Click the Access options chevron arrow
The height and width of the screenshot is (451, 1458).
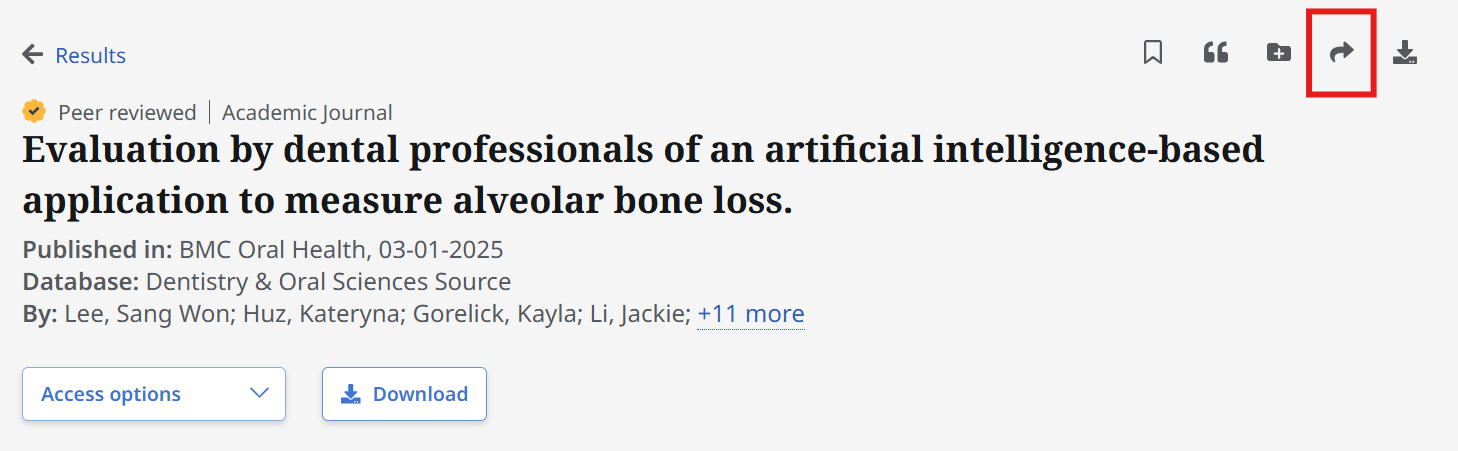pyautogui.click(x=259, y=393)
